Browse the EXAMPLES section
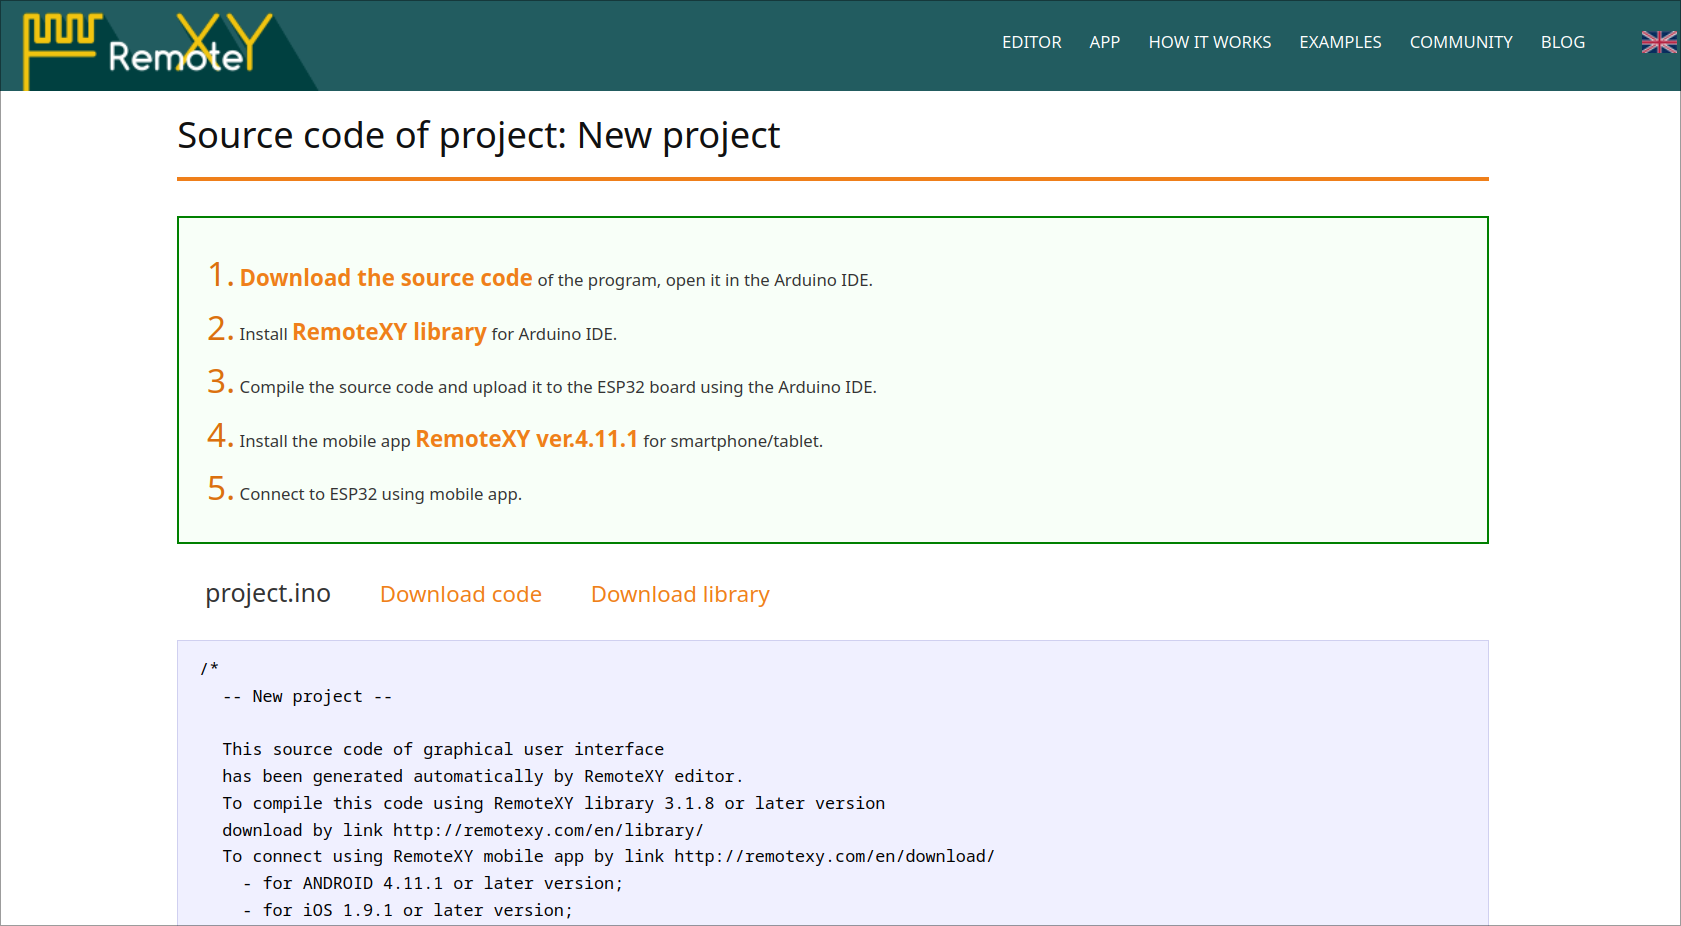Viewport: 1681px width, 926px height. pos(1340,42)
